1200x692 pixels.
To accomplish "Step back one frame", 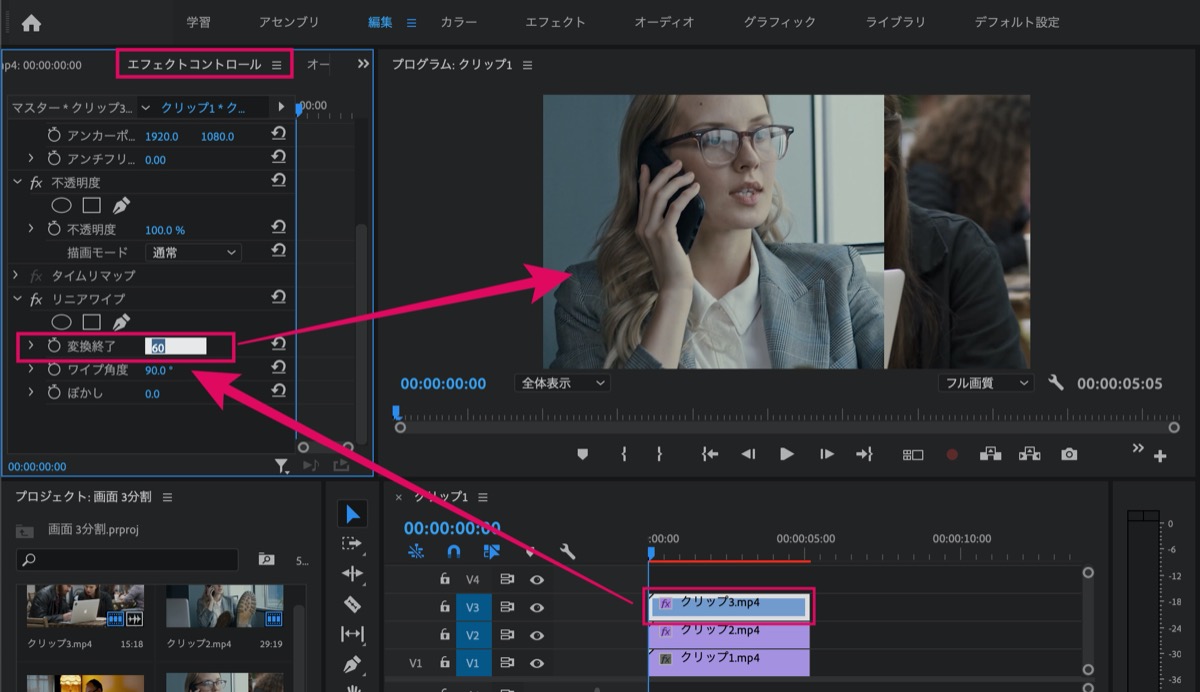I will click(x=748, y=454).
